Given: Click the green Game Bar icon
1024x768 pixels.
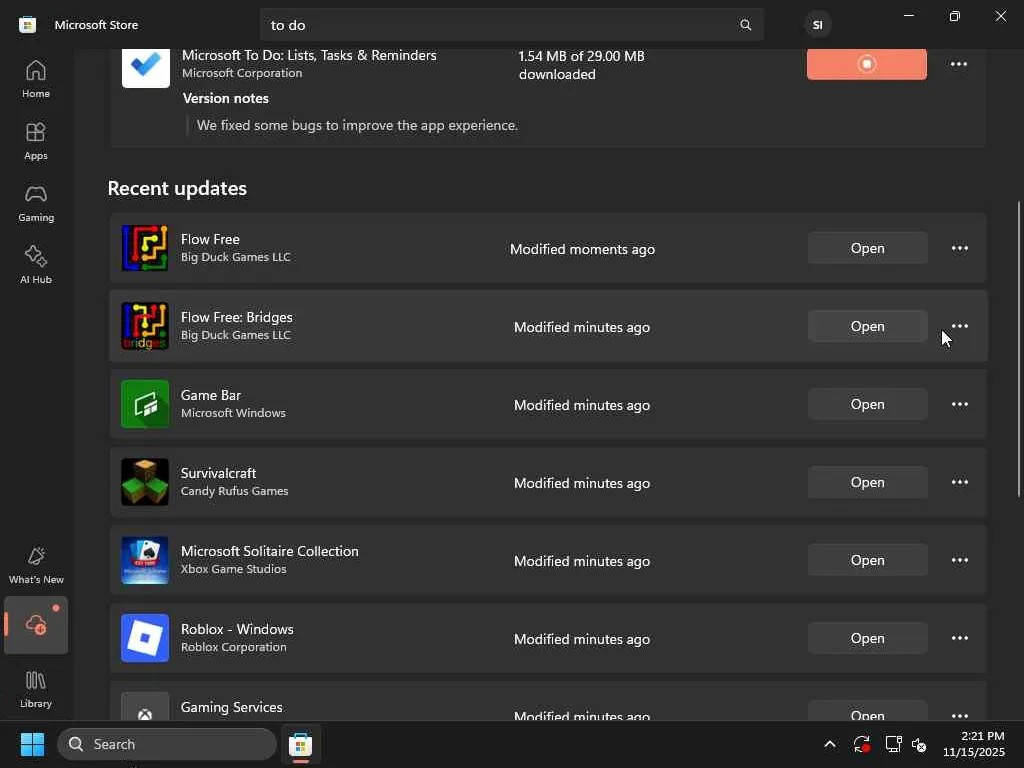Looking at the screenshot, I should 145,404.
